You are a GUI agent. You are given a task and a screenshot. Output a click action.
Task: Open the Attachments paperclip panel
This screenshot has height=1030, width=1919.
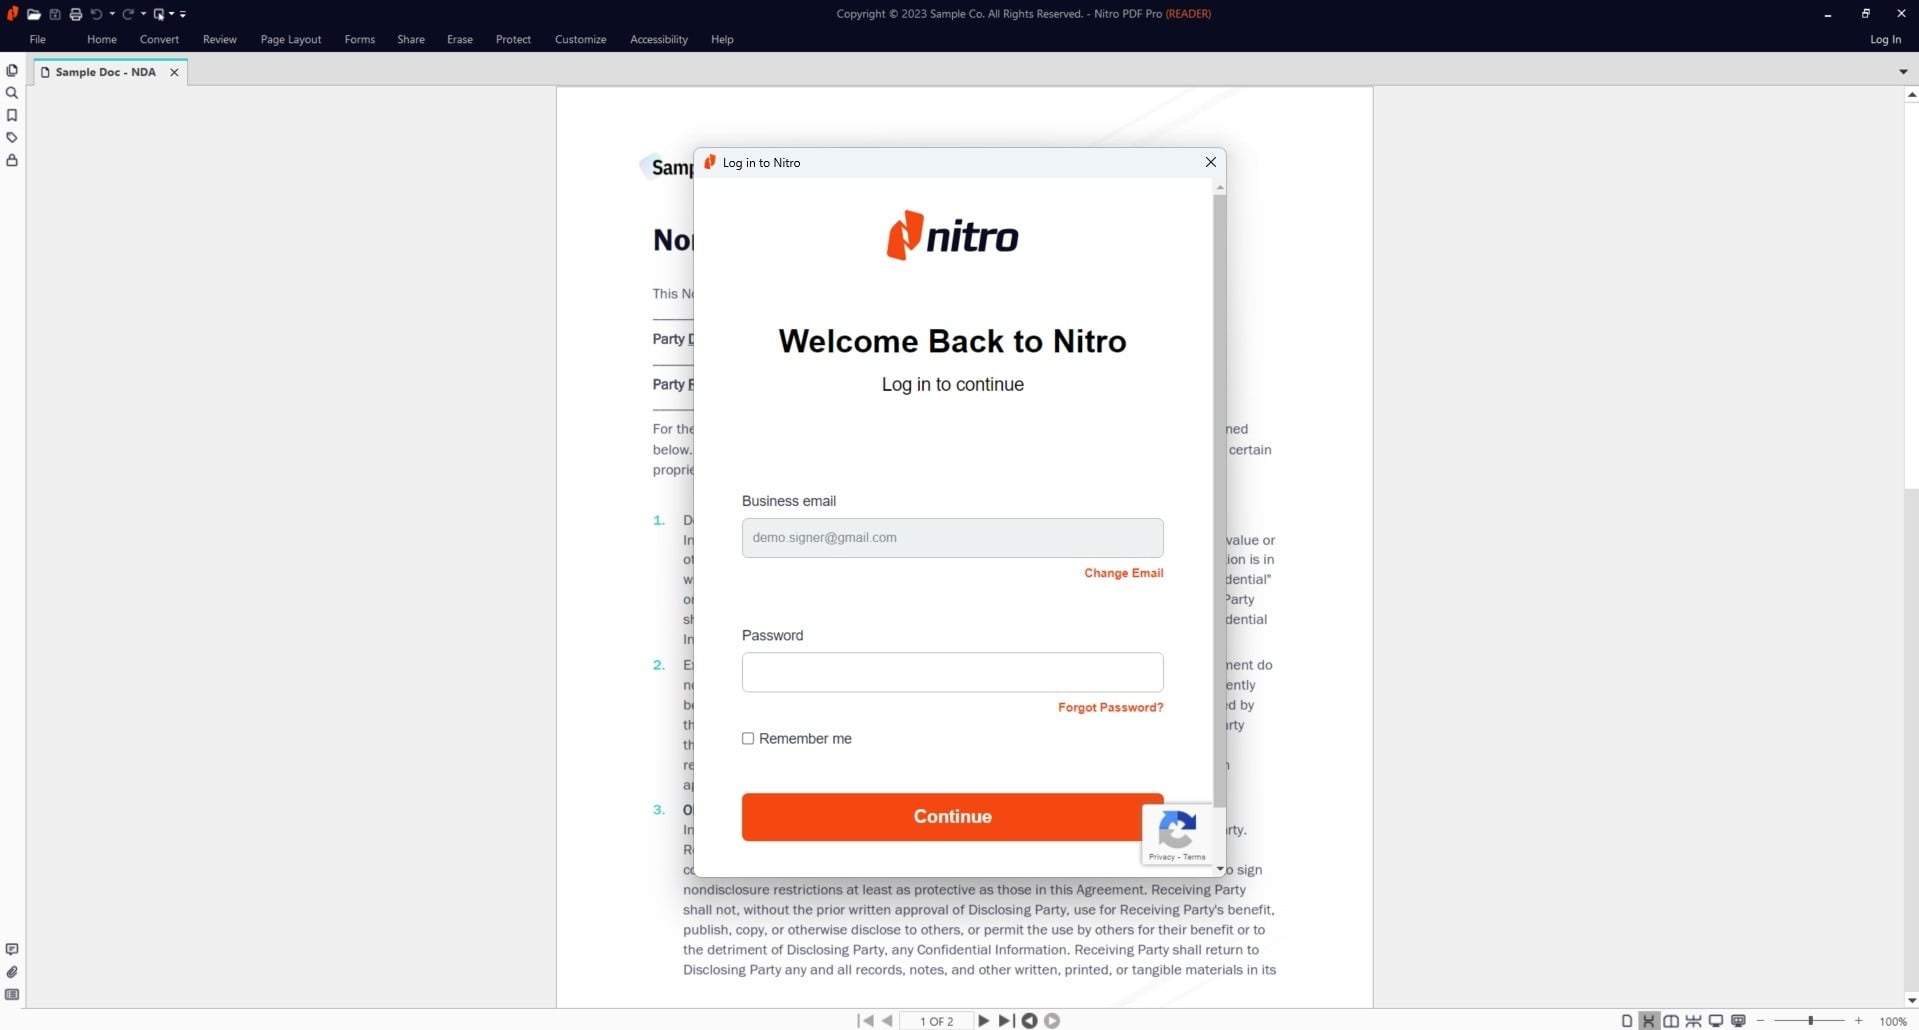(12, 972)
